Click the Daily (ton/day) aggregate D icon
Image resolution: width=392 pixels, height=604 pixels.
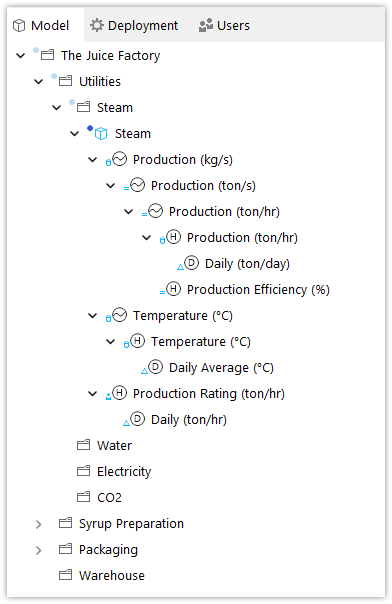coord(191,263)
